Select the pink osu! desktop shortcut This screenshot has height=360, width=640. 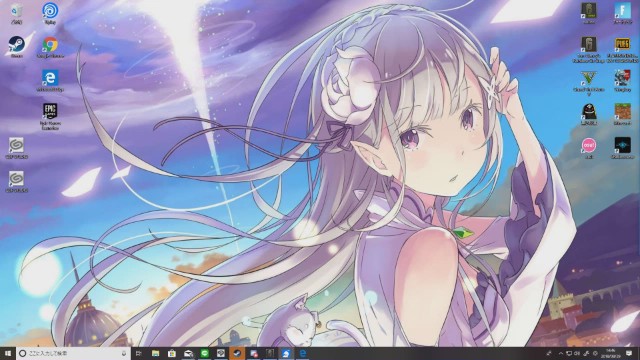(589, 147)
